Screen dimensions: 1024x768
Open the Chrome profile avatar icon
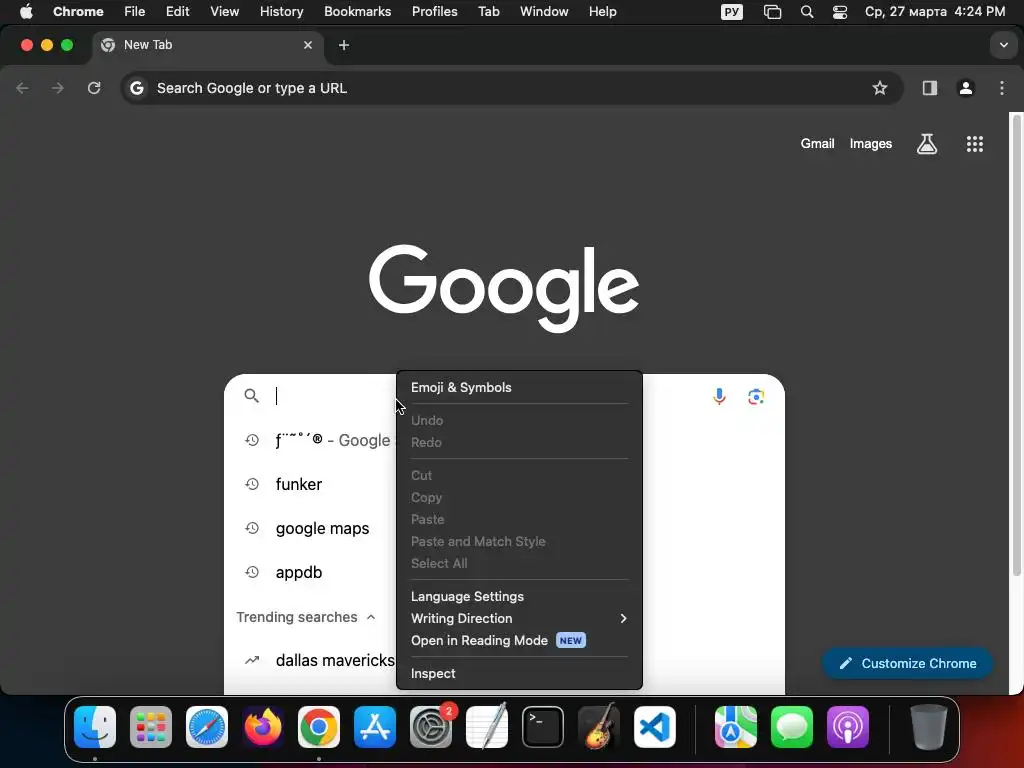(965, 88)
